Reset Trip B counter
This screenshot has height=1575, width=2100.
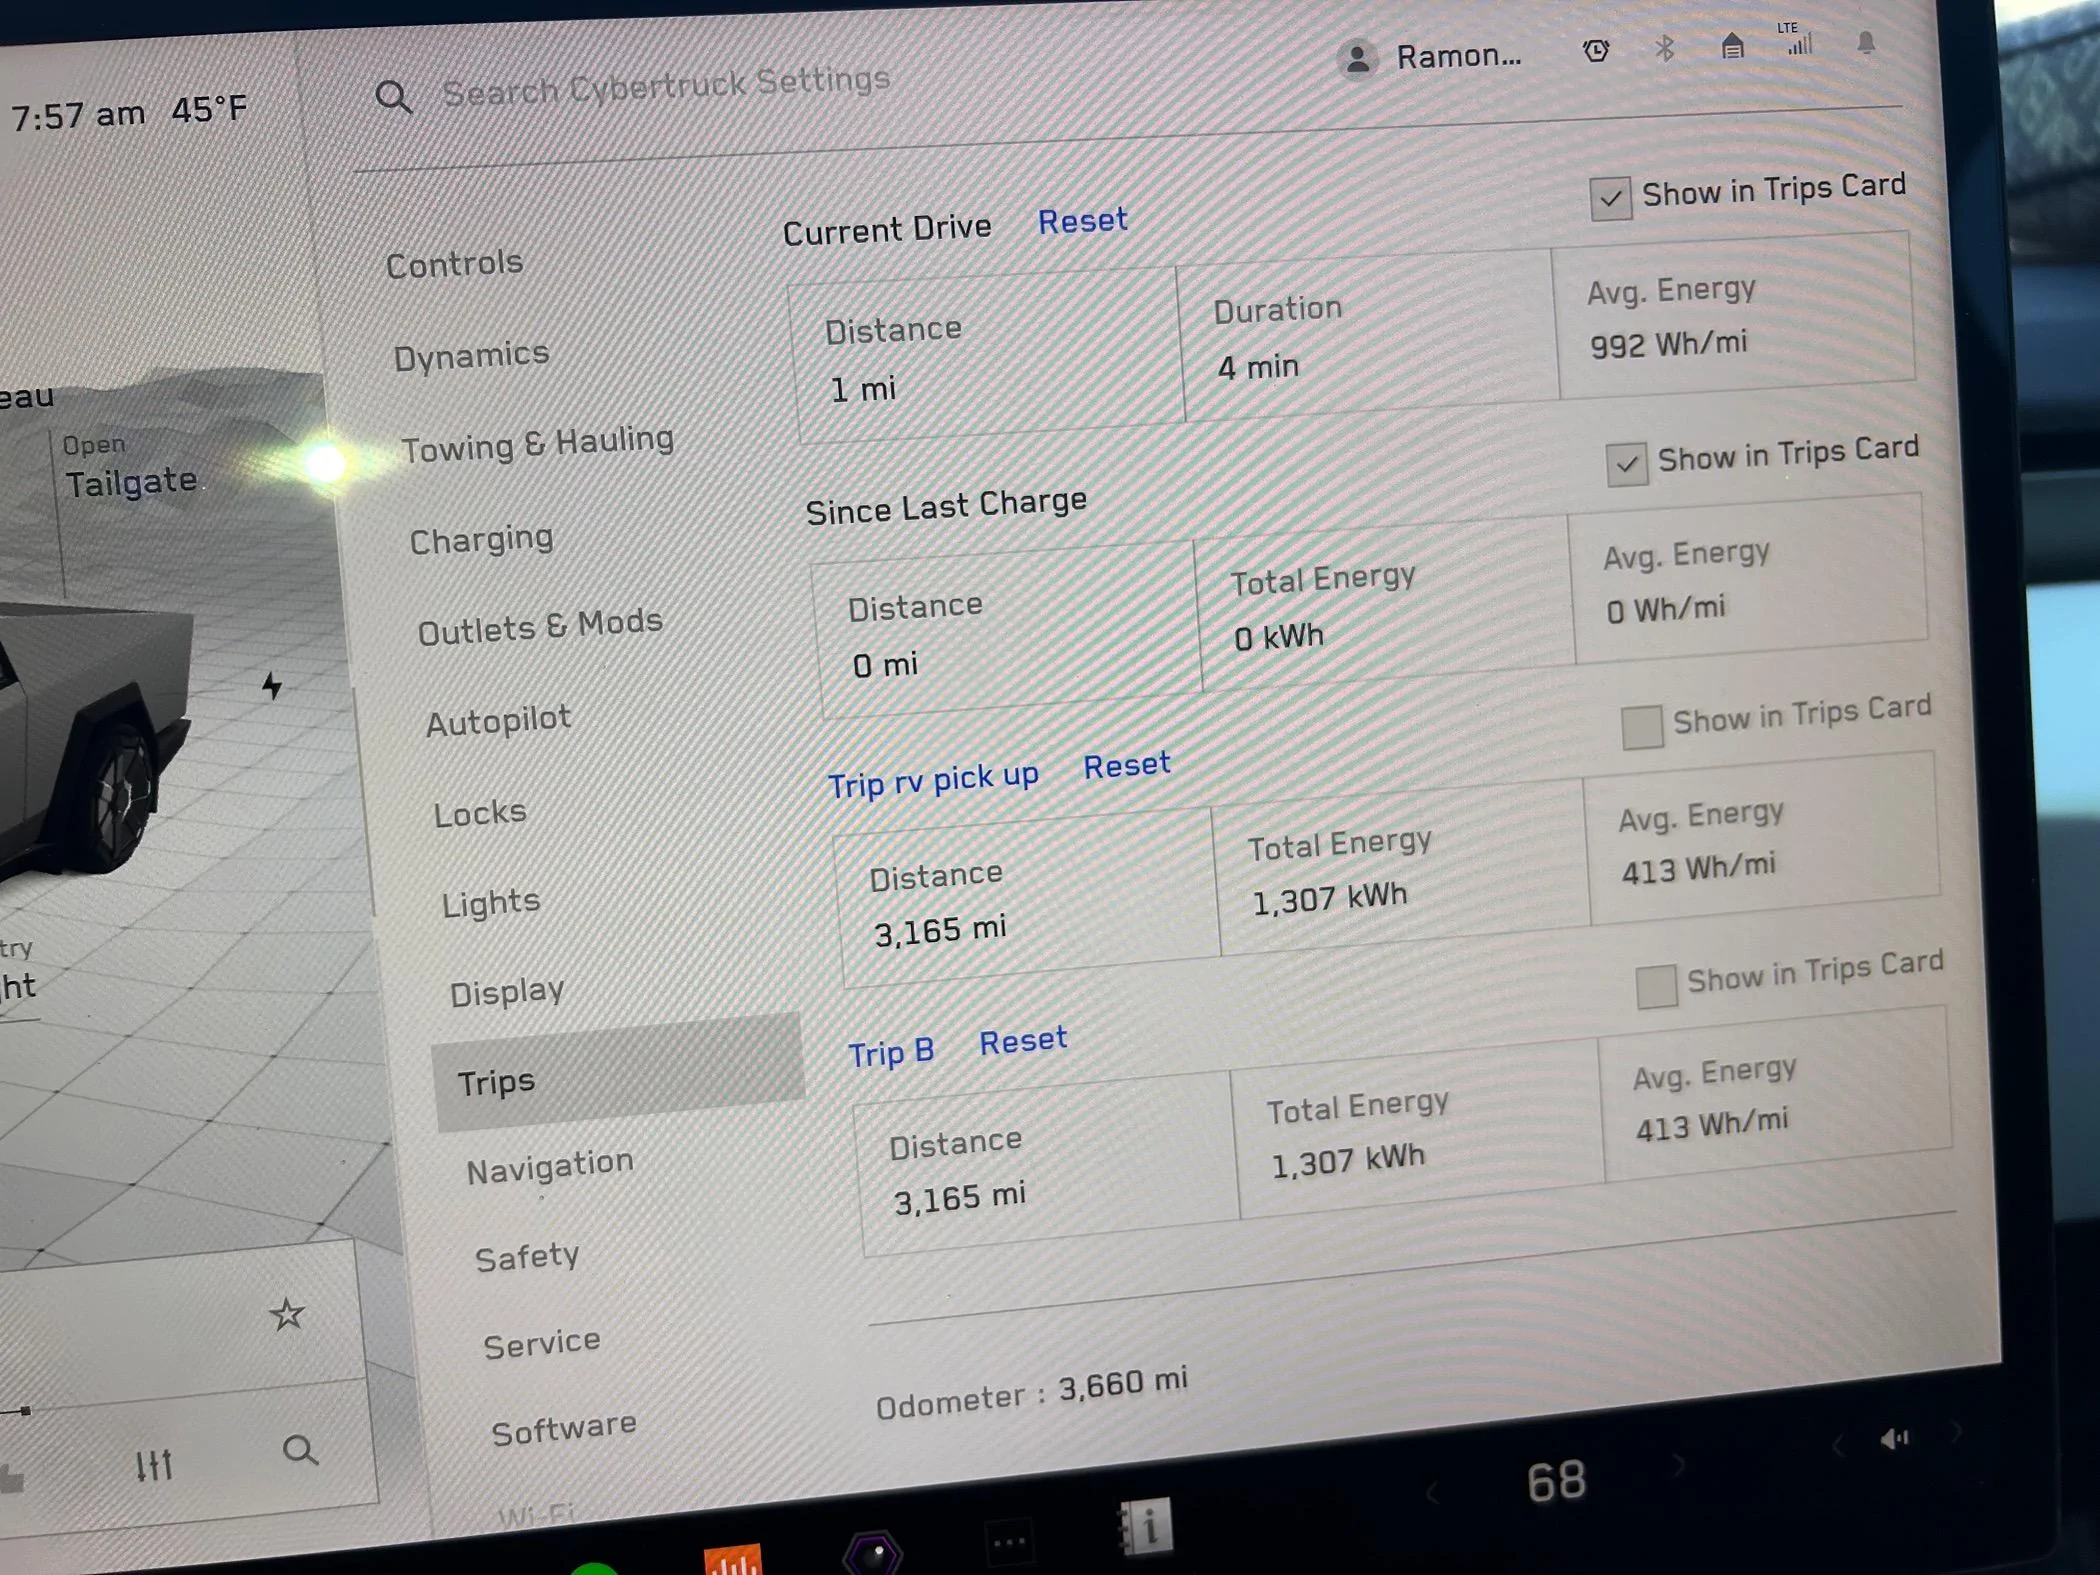1023,1042
